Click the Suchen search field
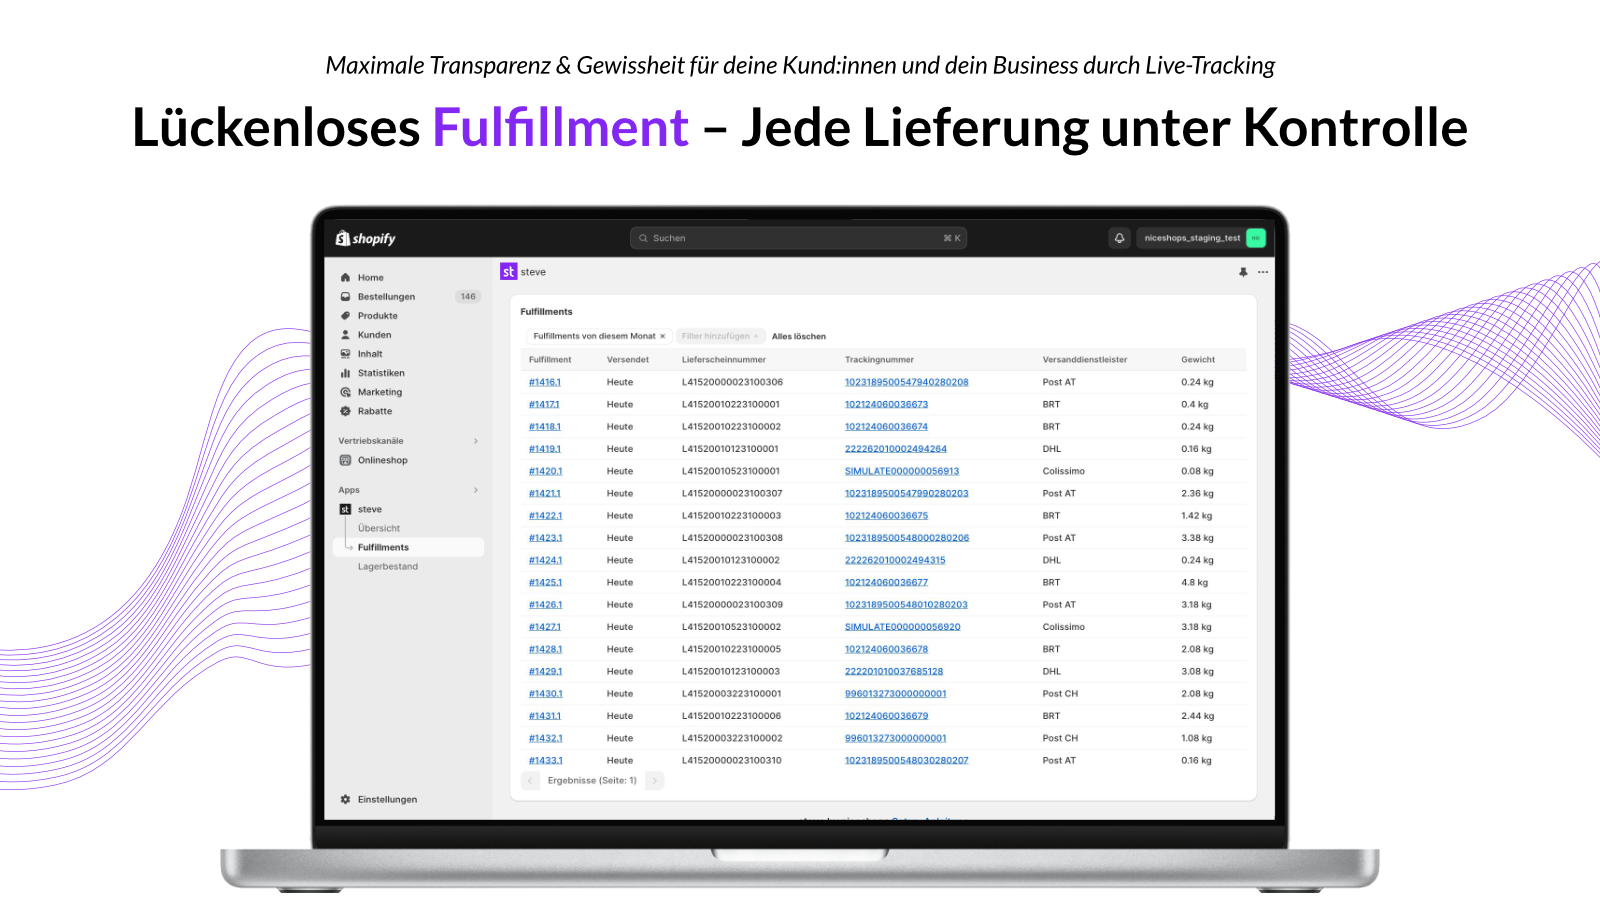The width and height of the screenshot is (1600, 900). tap(798, 238)
